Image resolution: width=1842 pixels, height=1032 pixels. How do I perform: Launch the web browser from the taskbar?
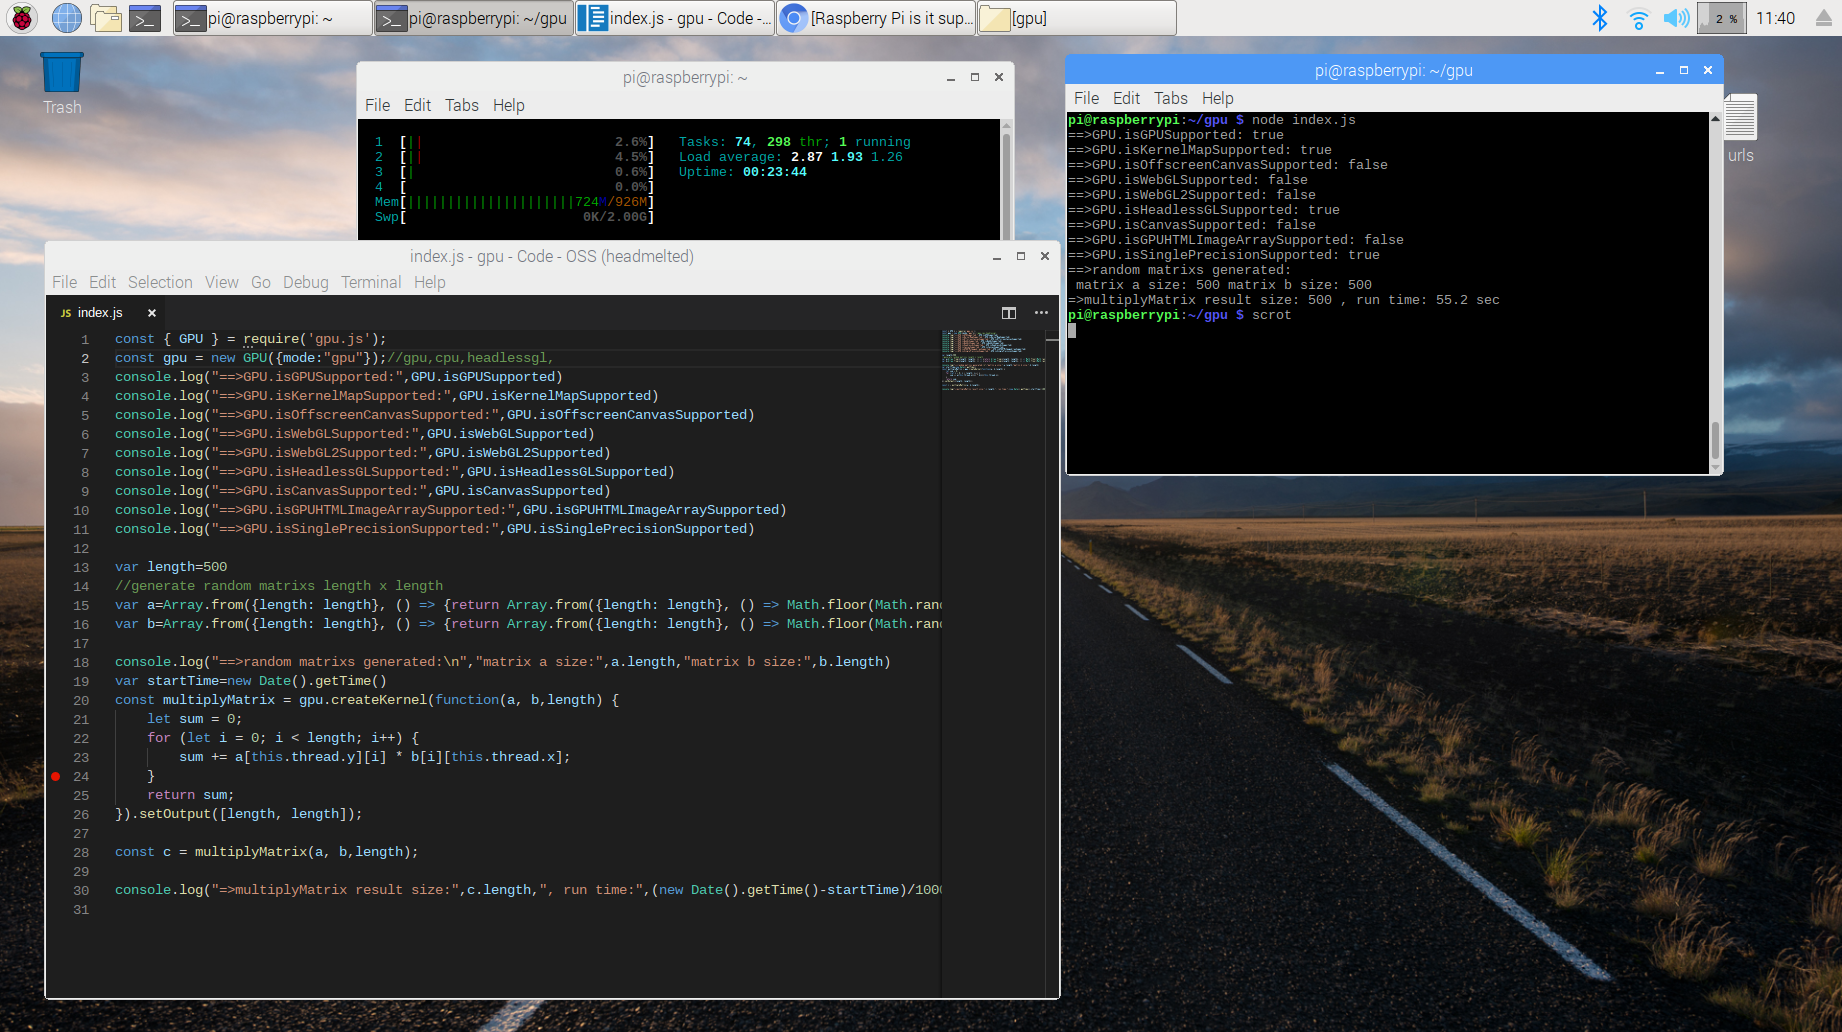65,17
